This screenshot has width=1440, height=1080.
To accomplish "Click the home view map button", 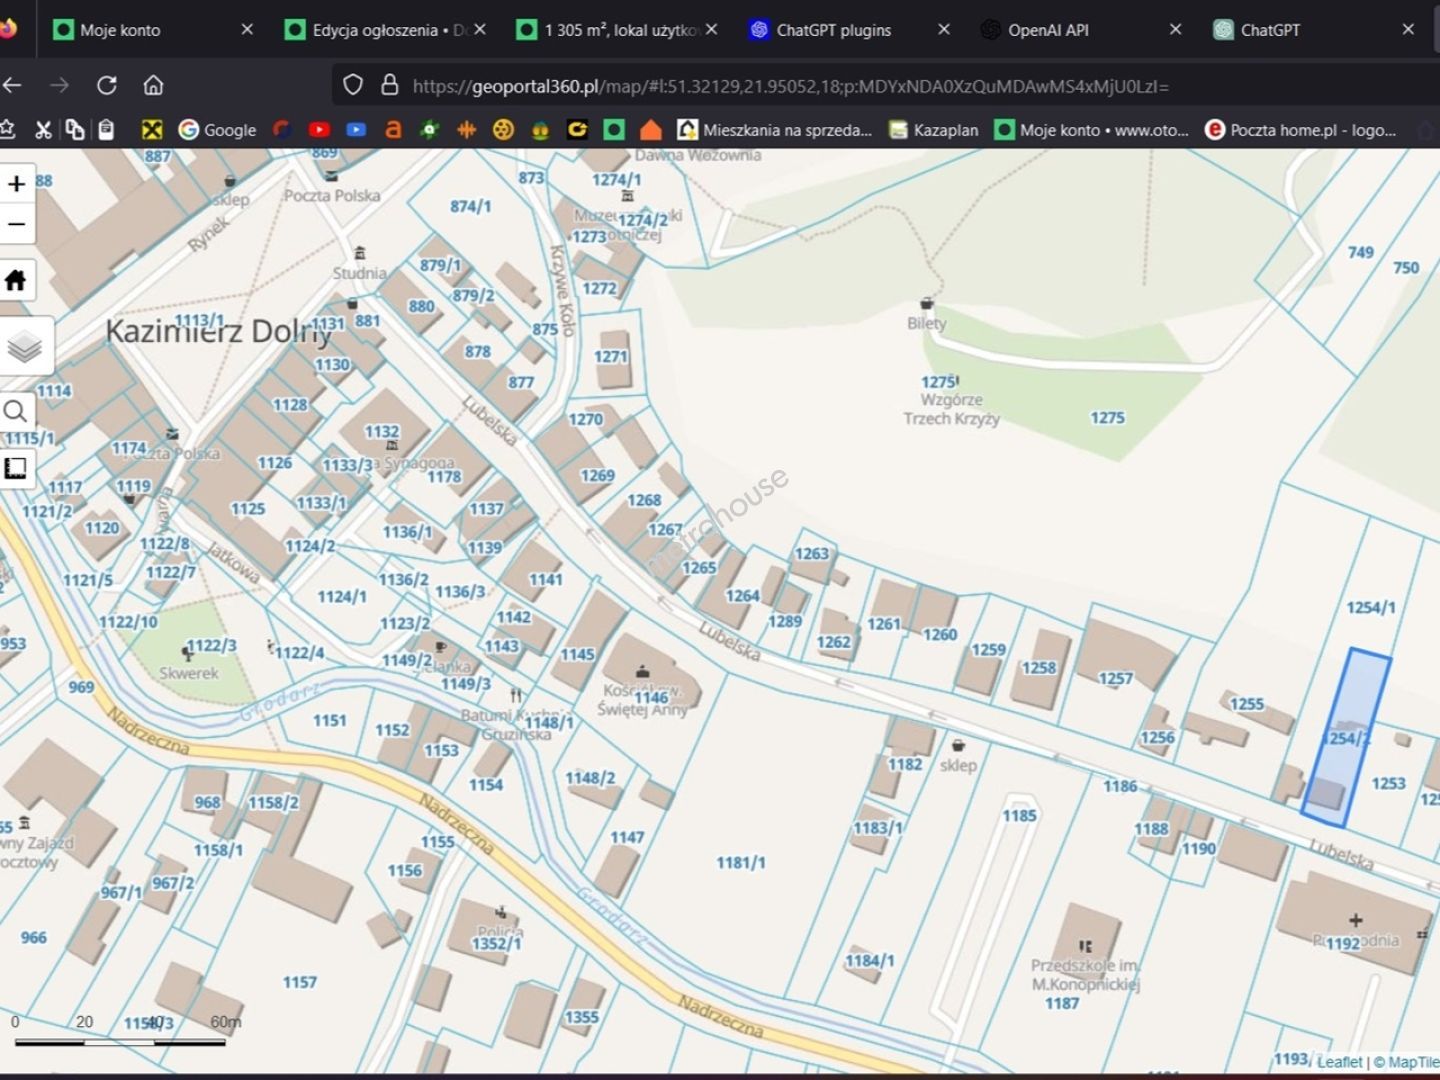I will tap(16, 280).
